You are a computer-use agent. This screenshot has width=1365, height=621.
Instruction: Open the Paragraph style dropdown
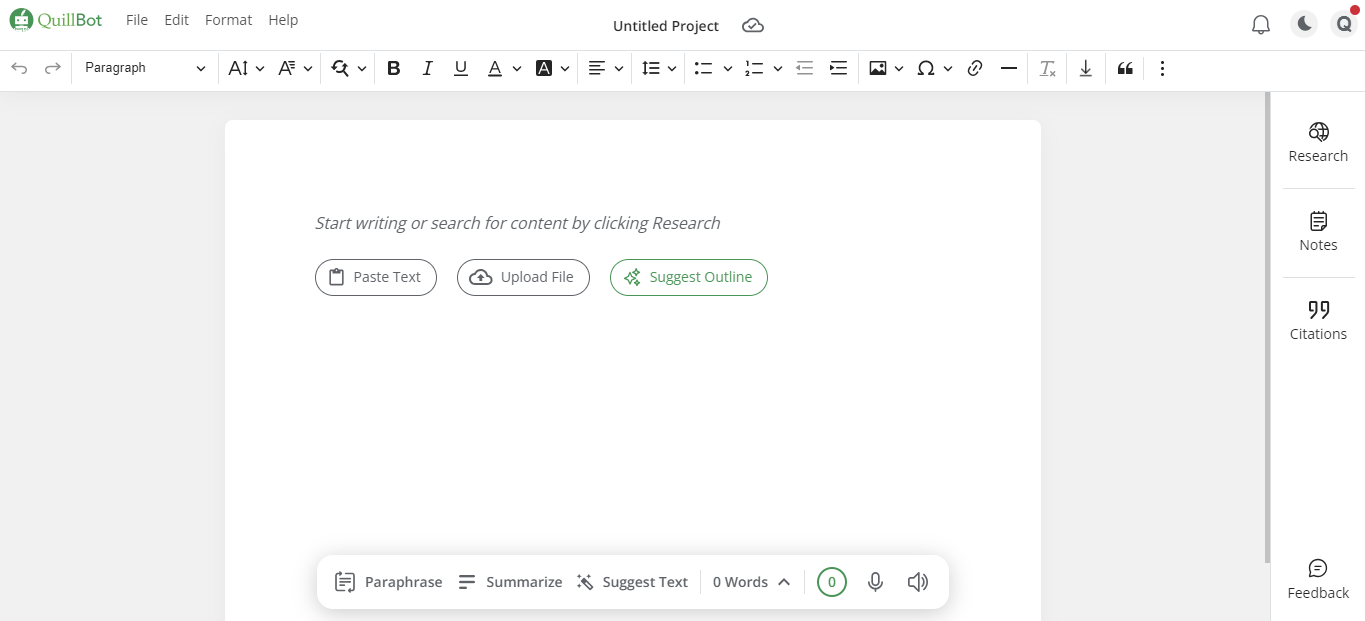pyautogui.click(x=145, y=68)
